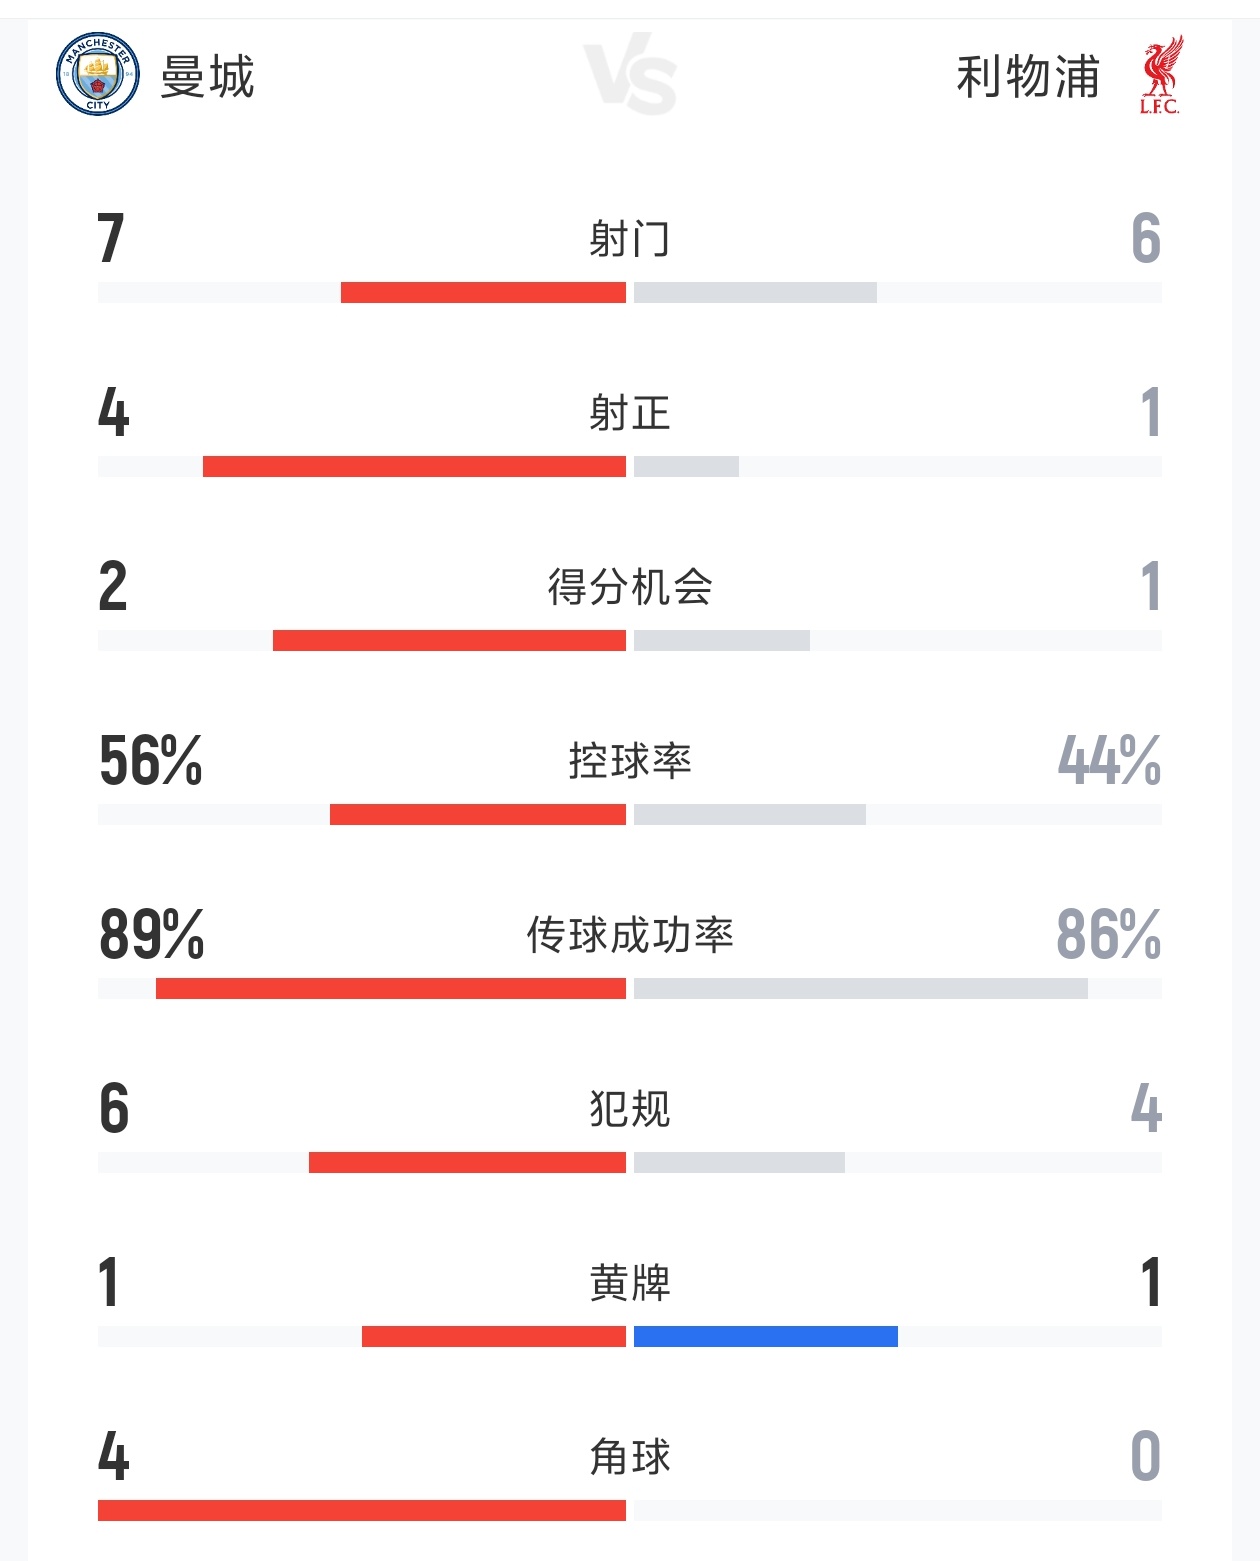Click the Liverpool LFC club crest
Viewport: 1260px width, 1561px height.
click(1160, 75)
